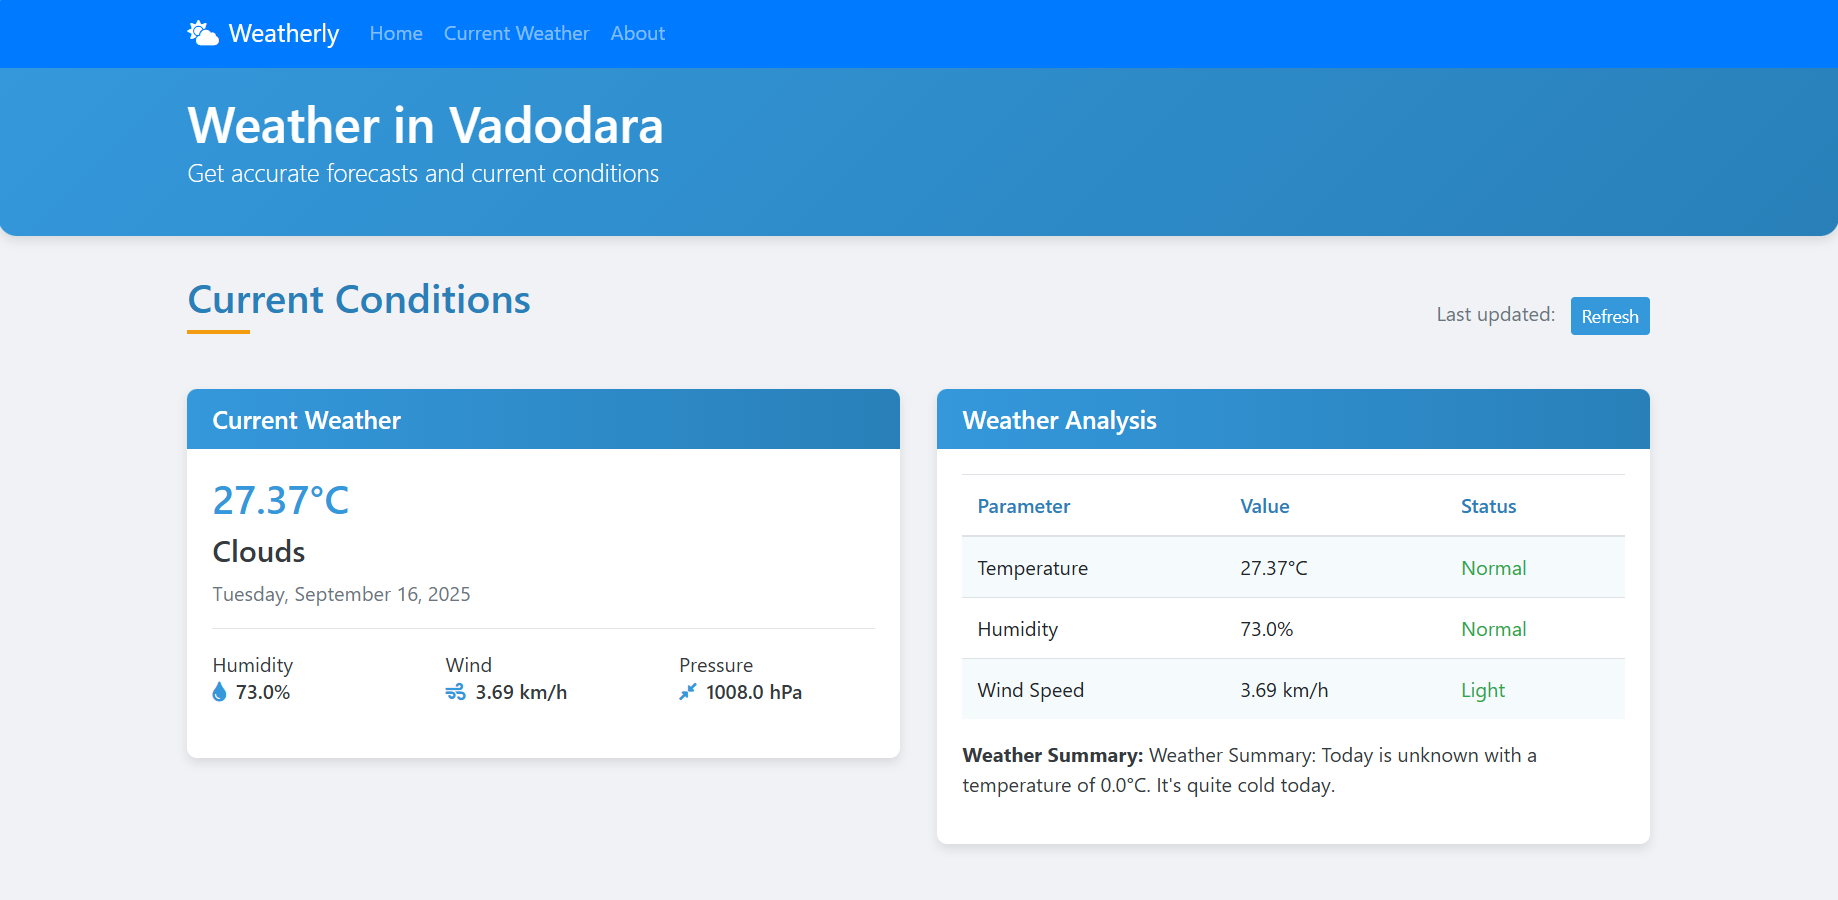
Task: Click the Current Weather card header
Action: coord(543,419)
